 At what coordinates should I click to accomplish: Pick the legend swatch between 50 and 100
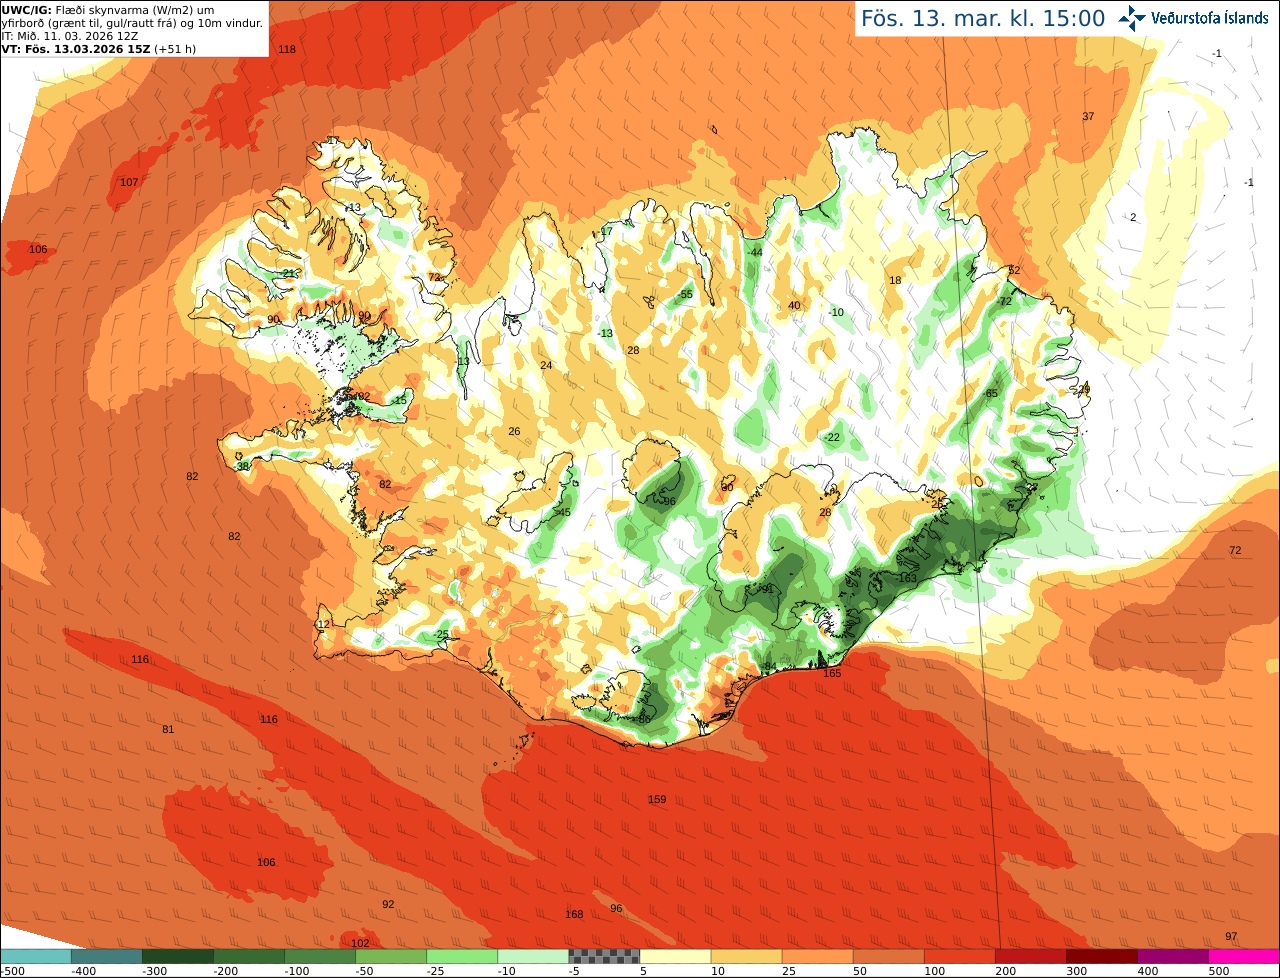tap(889, 956)
